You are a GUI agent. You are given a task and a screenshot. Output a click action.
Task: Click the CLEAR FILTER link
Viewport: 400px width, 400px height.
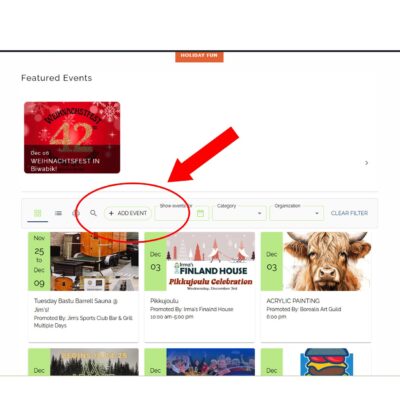click(x=349, y=213)
